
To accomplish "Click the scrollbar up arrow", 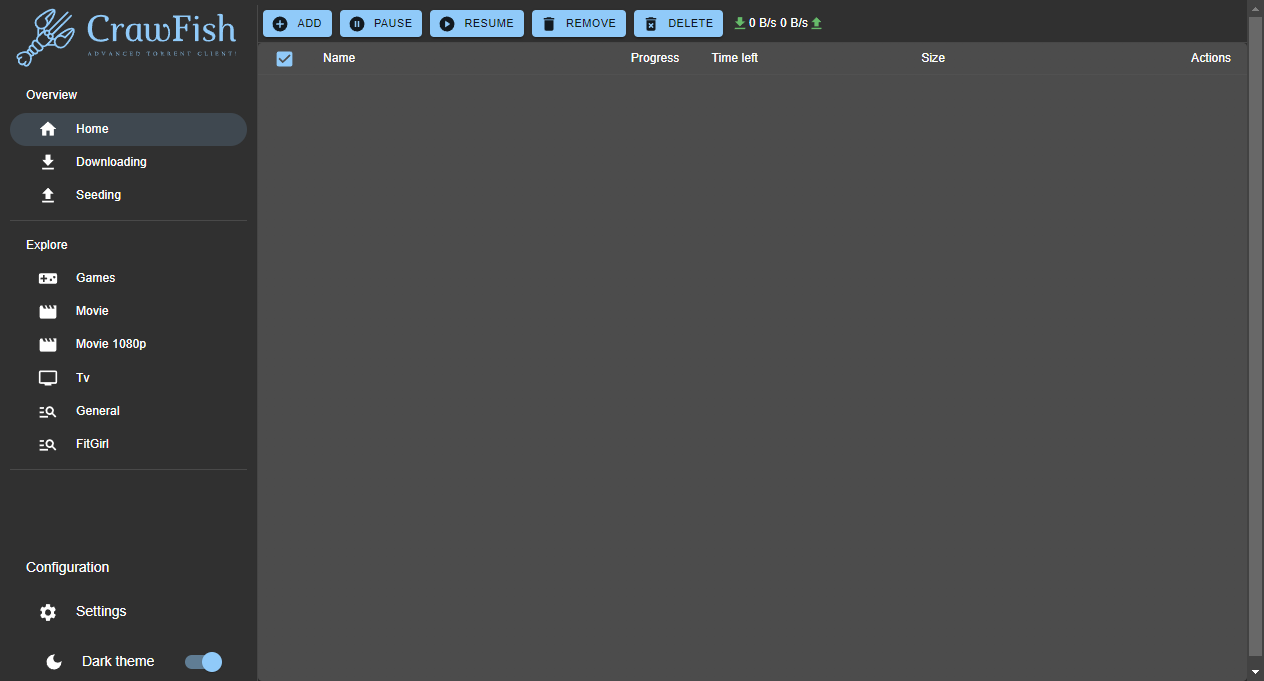I will click(x=1256, y=8).
